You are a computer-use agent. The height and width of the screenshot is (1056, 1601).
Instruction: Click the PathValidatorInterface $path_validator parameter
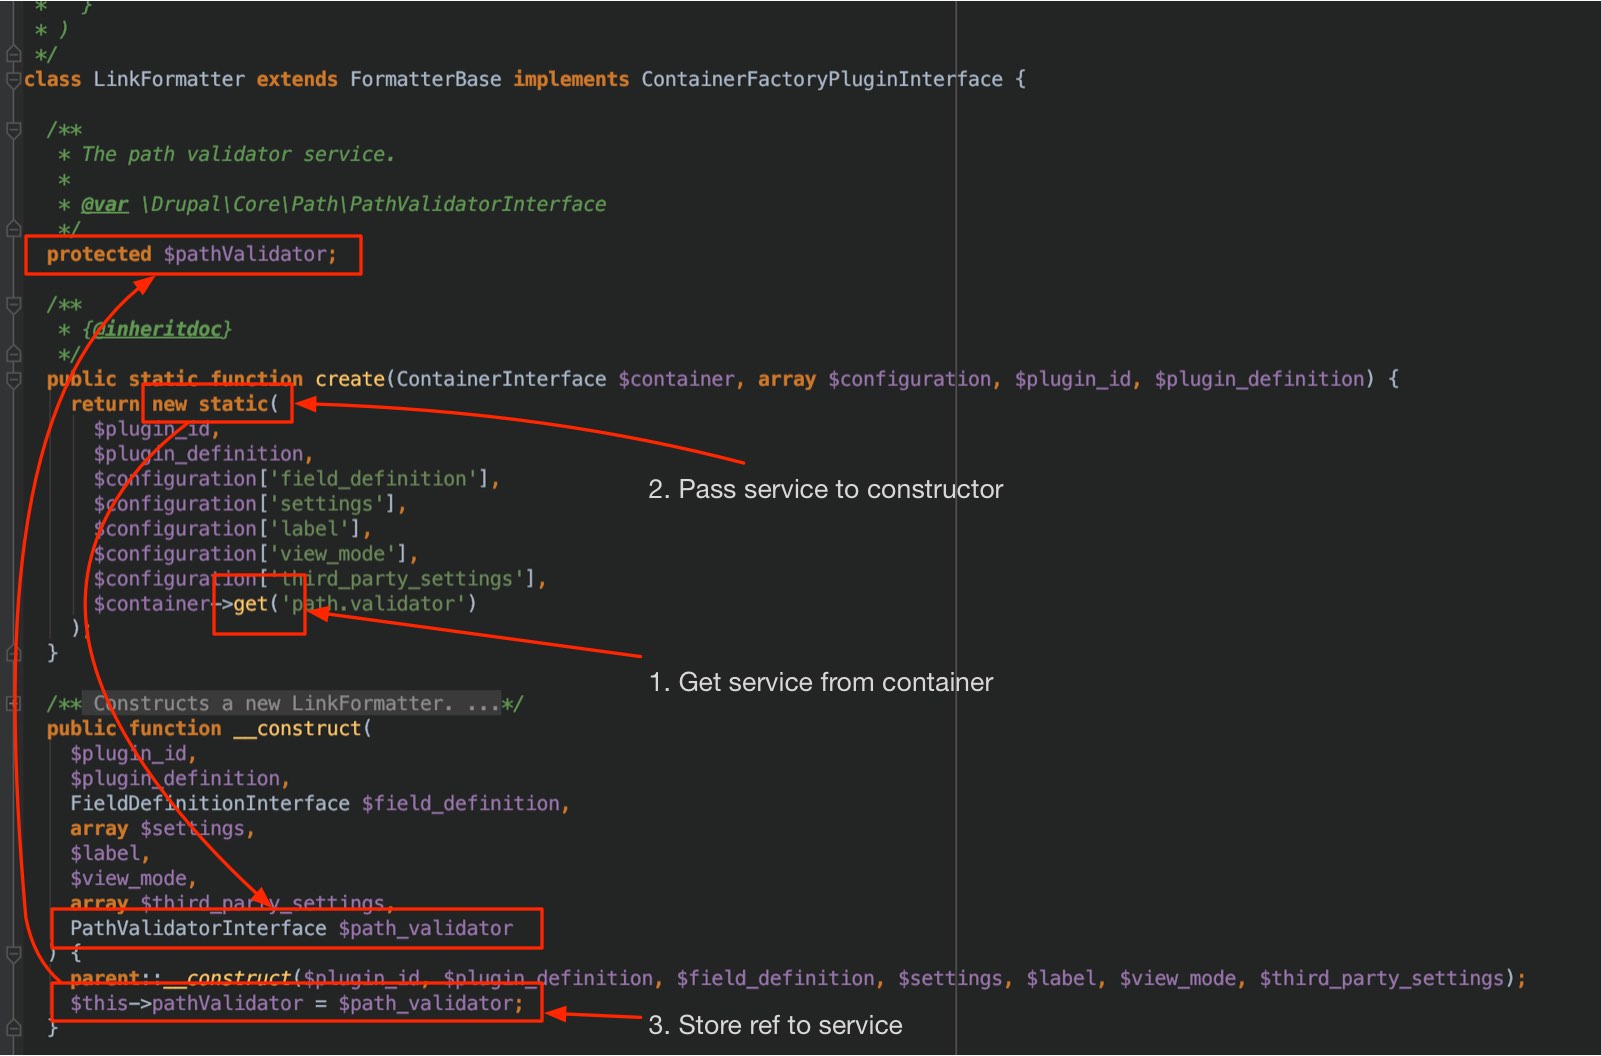[x=290, y=928]
